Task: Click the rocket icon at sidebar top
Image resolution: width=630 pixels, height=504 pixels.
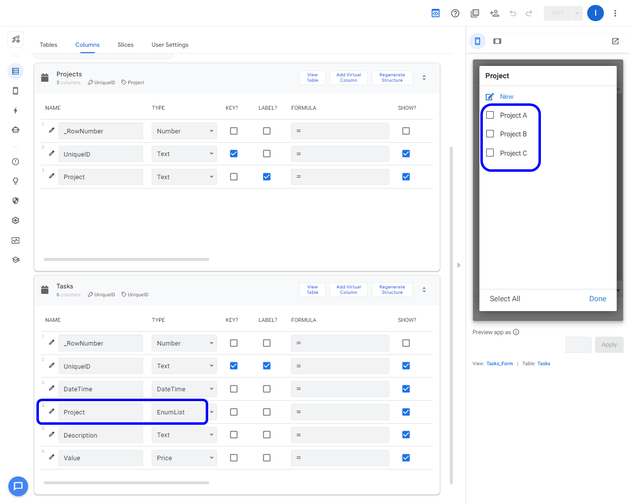Action: 16,39
